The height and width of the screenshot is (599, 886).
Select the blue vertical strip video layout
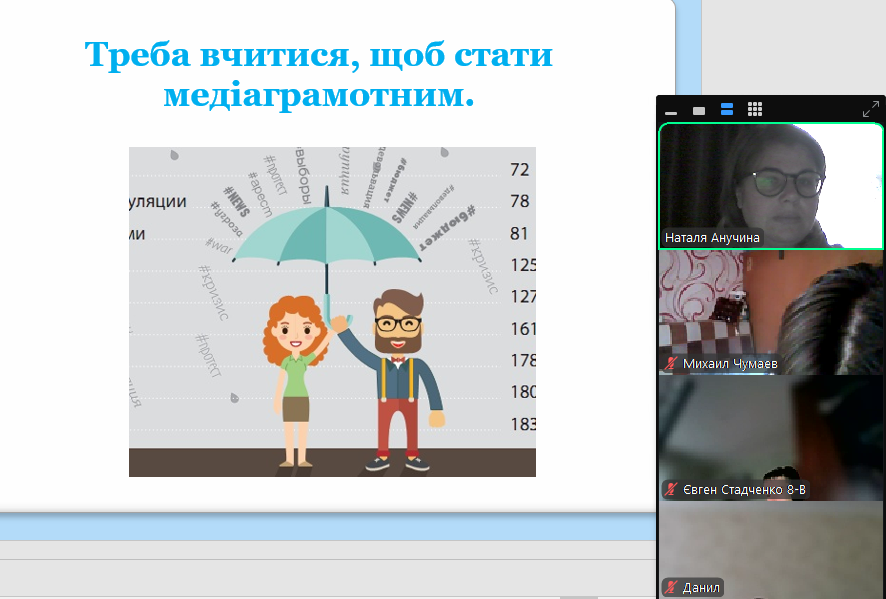click(727, 110)
